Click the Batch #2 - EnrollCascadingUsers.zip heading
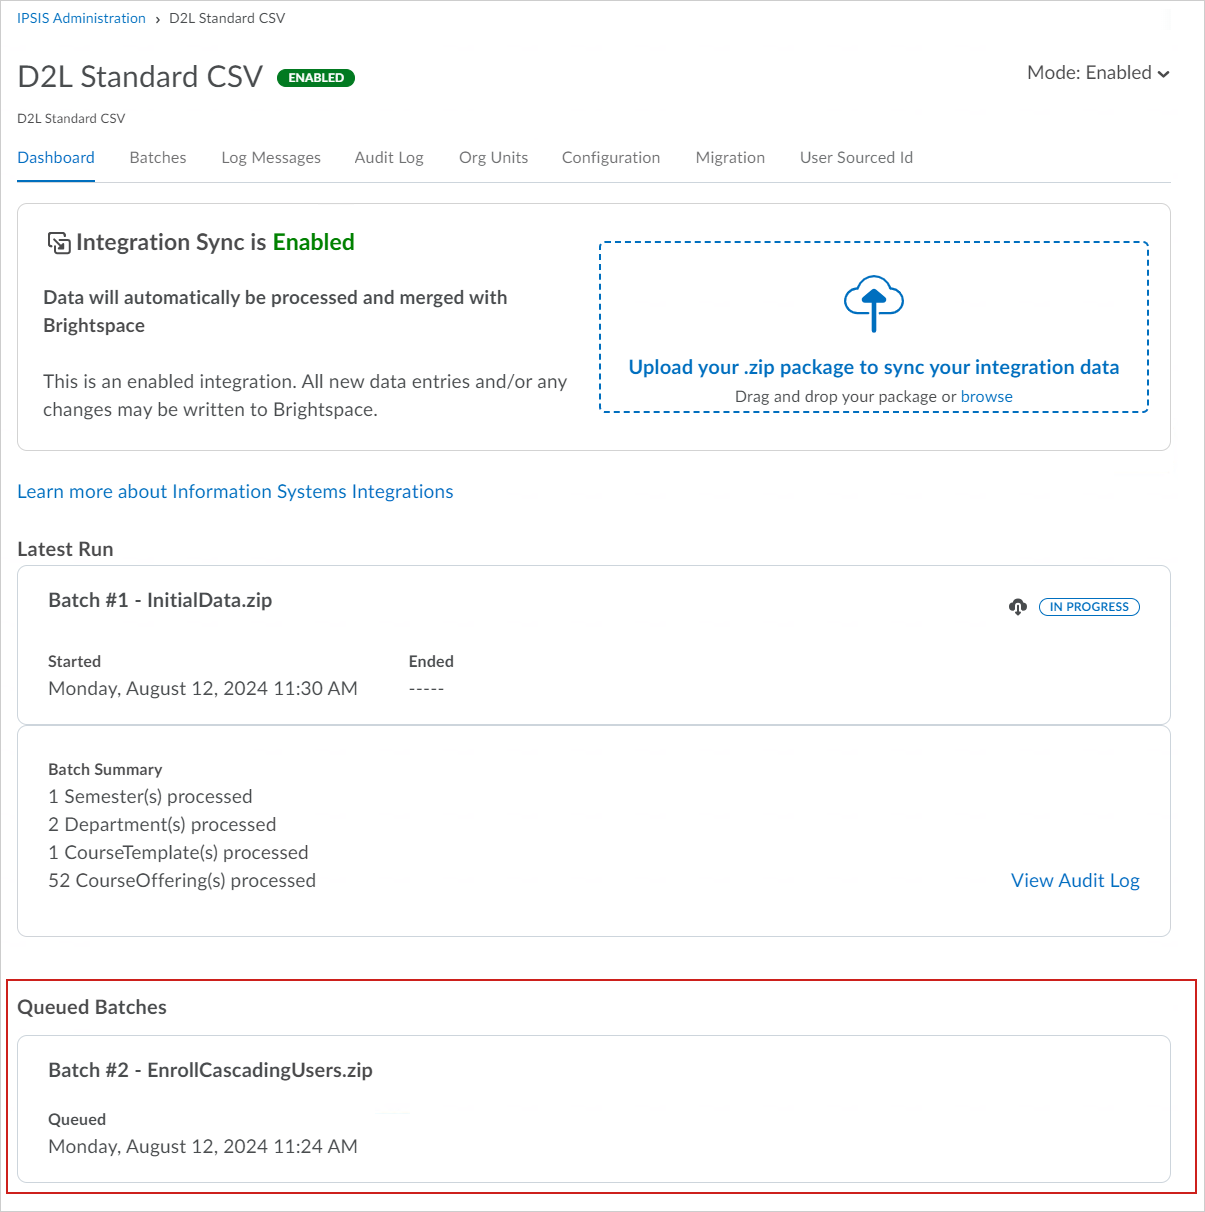 pyautogui.click(x=210, y=1070)
